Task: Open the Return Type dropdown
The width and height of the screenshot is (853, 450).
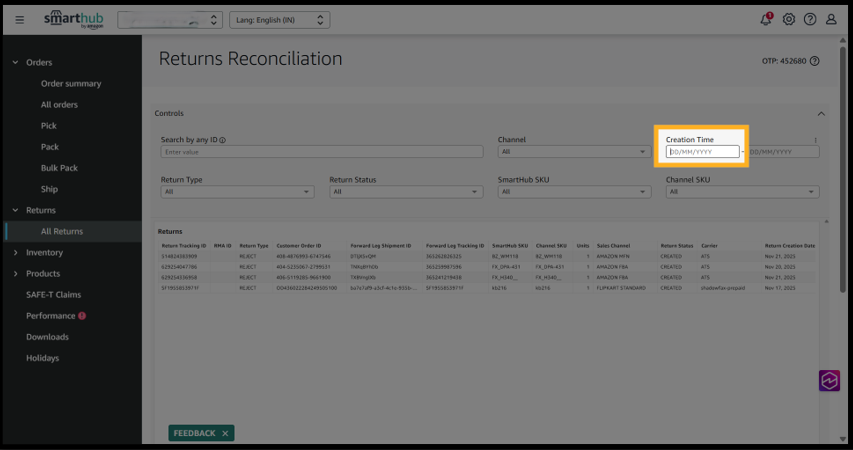Action: [237, 191]
